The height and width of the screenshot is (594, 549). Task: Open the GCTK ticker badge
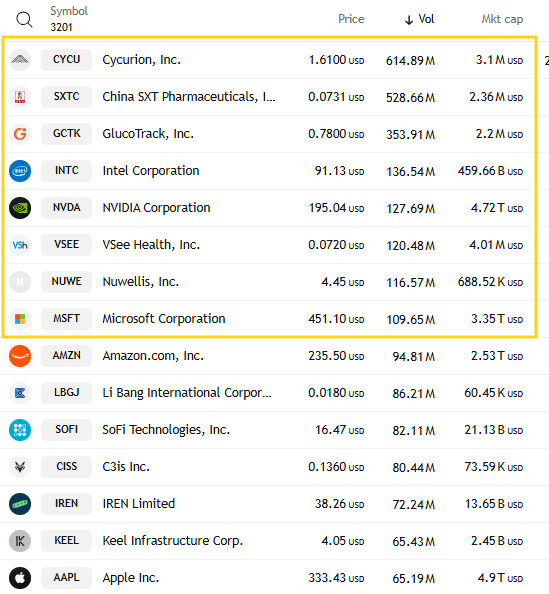coord(66,134)
